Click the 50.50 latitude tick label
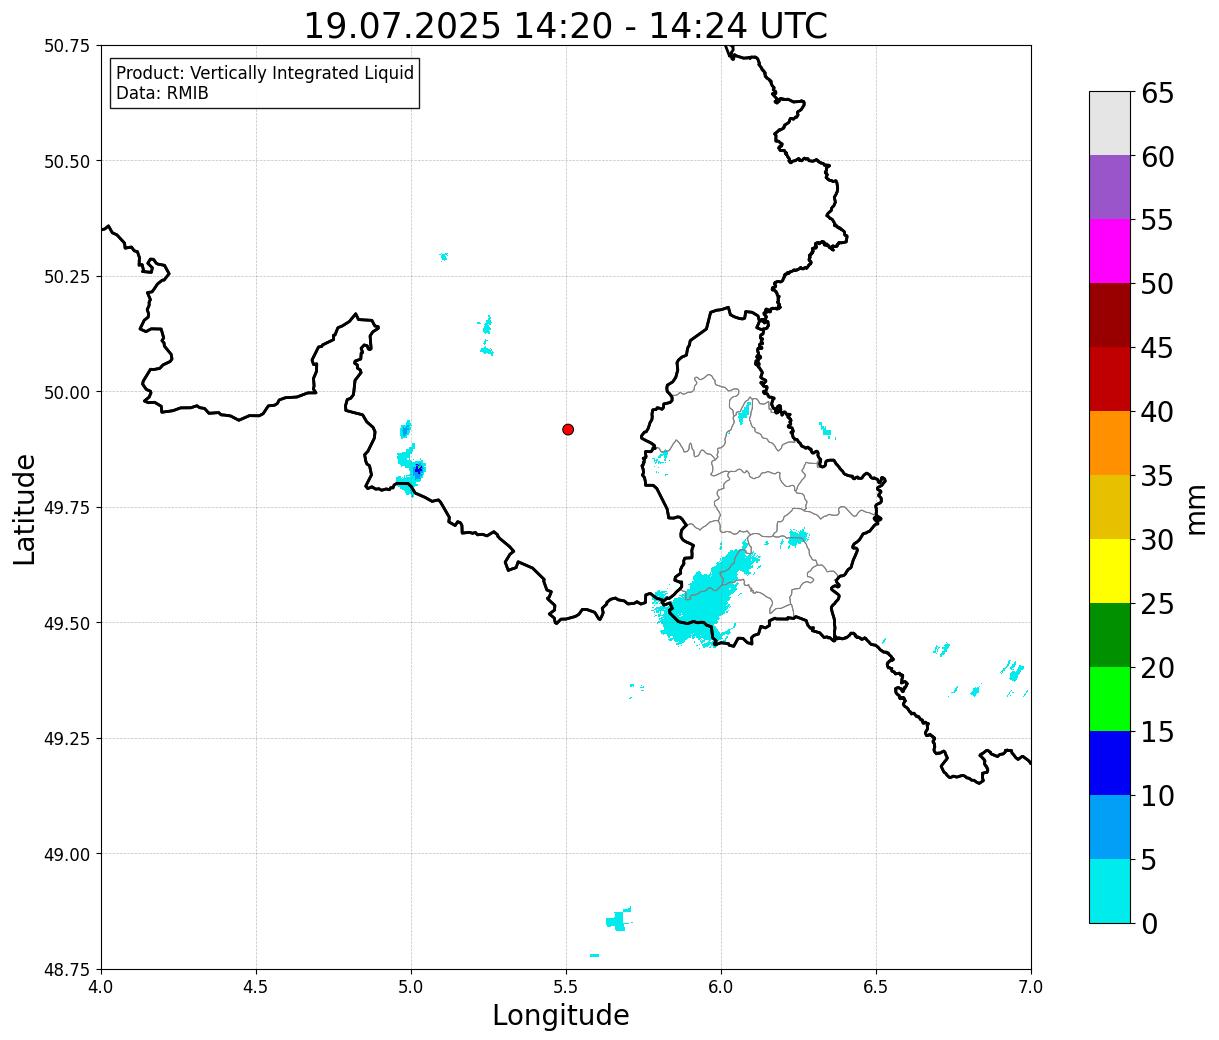1219x1040 pixels. (x=67, y=161)
